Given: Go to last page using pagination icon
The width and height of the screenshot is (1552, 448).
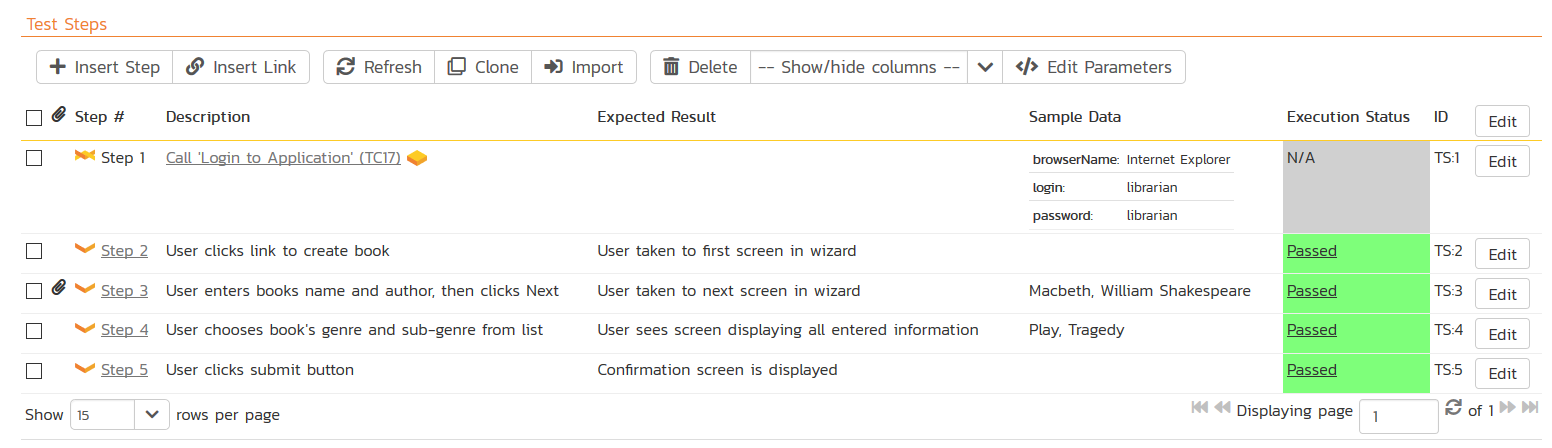Looking at the screenshot, I should (1530, 408).
